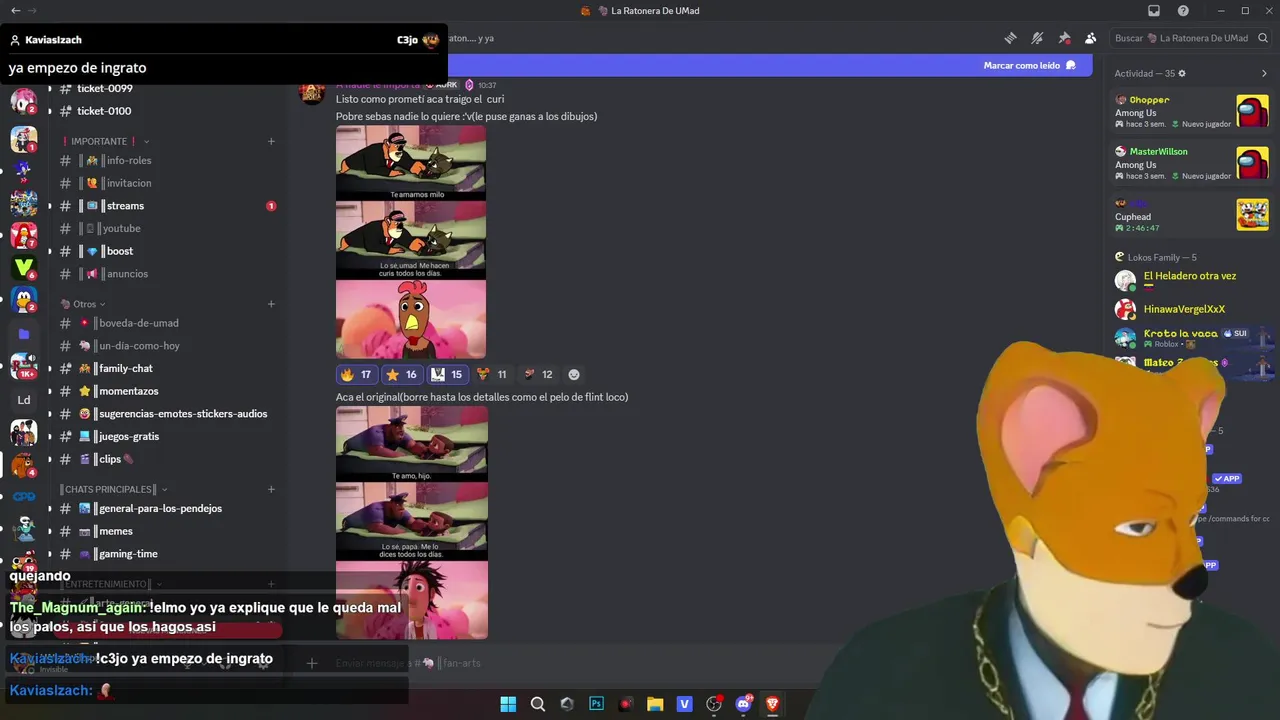This screenshot has height=720, width=1280.
Task: Open the Ld server icon
Action: click(x=24, y=400)
